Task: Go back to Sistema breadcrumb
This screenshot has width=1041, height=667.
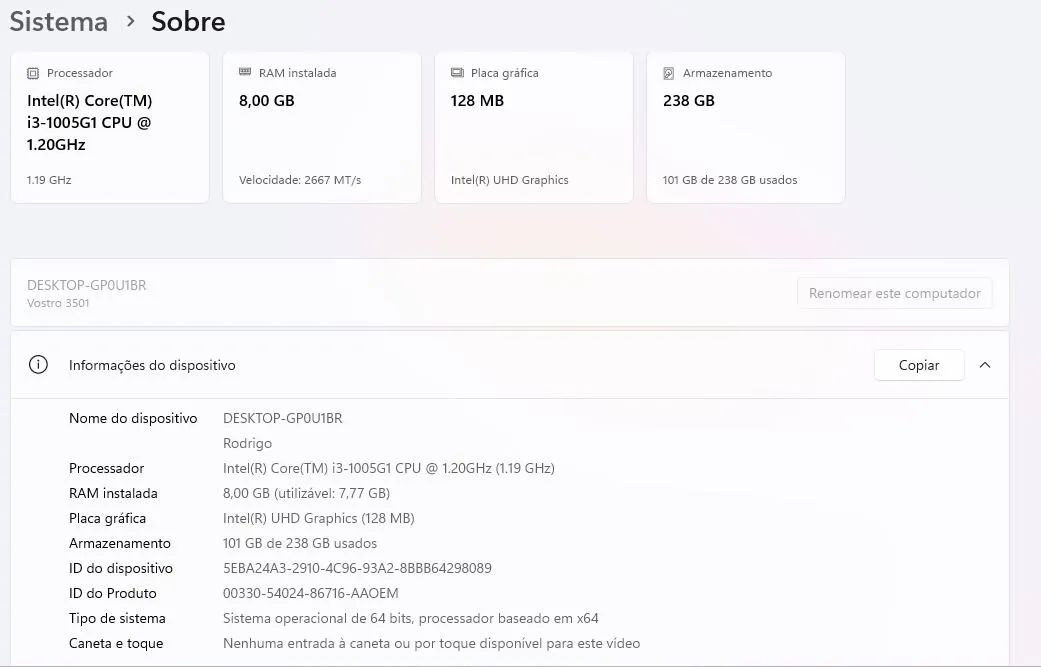Action: (58, 21)
